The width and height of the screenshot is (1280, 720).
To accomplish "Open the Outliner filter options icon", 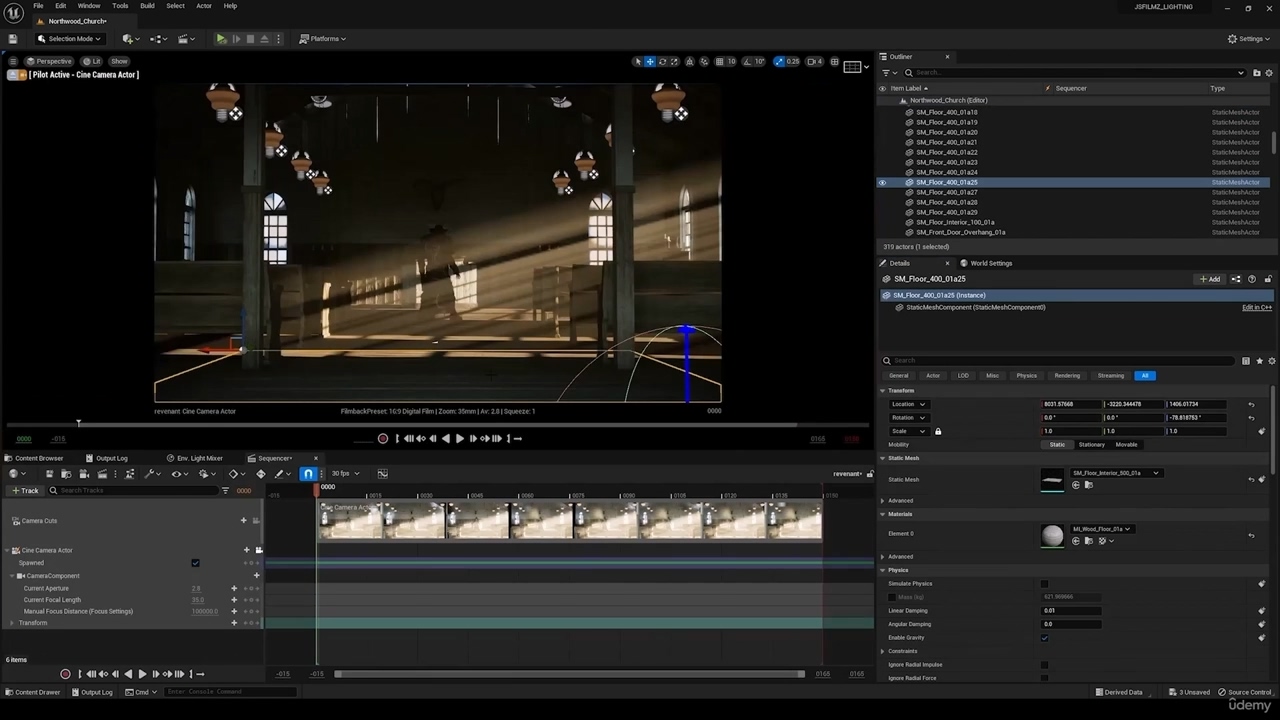I will [x=888, y=73].
